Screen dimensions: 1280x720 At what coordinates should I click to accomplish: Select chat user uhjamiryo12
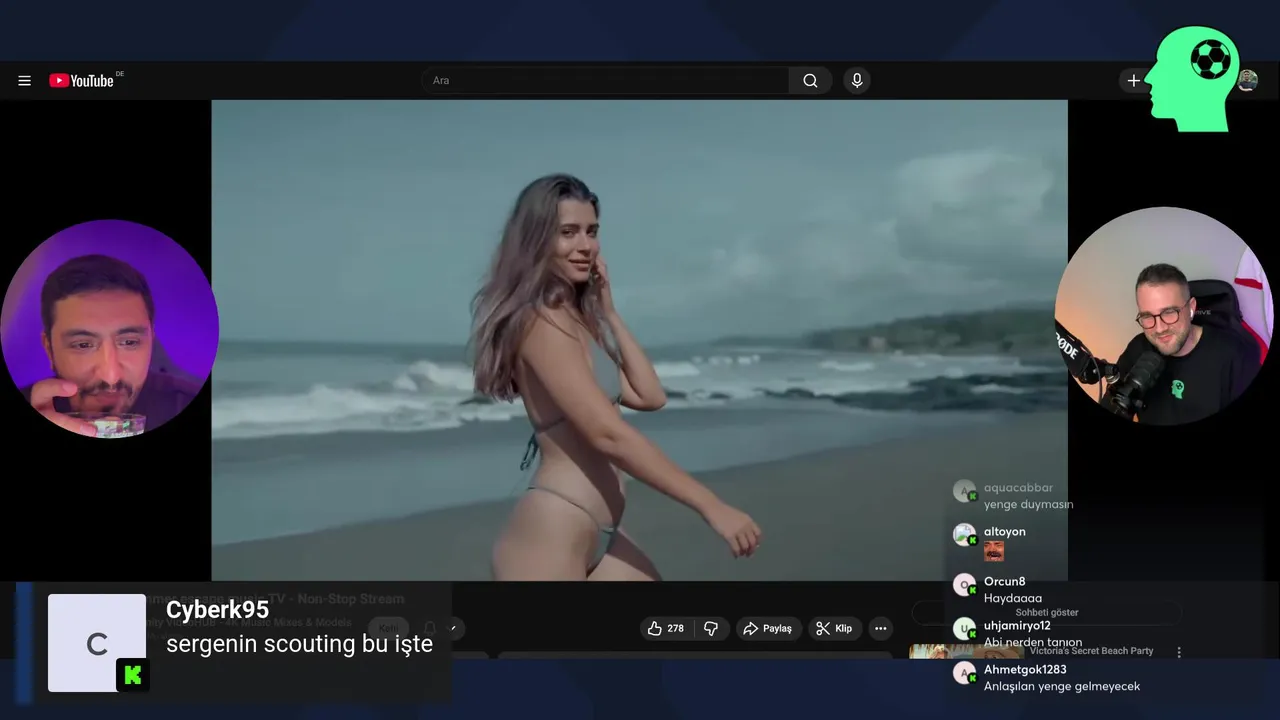[1017, 625]
